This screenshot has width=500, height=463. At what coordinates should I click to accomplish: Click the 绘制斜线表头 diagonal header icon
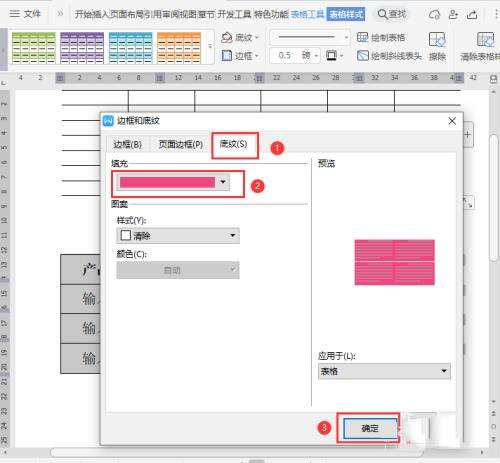(363, 55)
